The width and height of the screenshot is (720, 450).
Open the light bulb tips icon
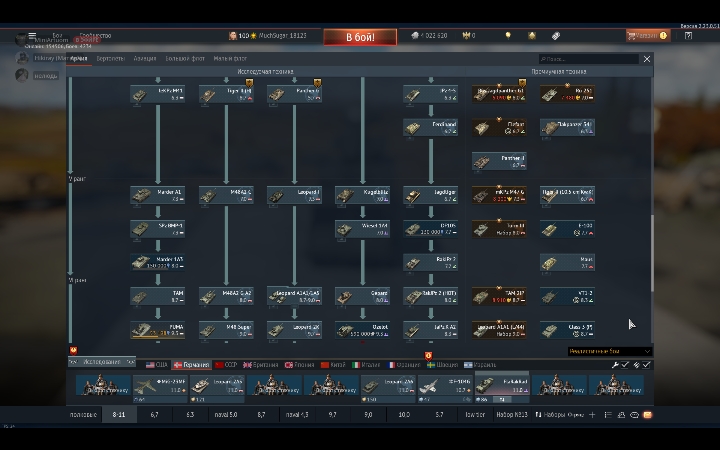pyautogui.click(x=508, y=35)
